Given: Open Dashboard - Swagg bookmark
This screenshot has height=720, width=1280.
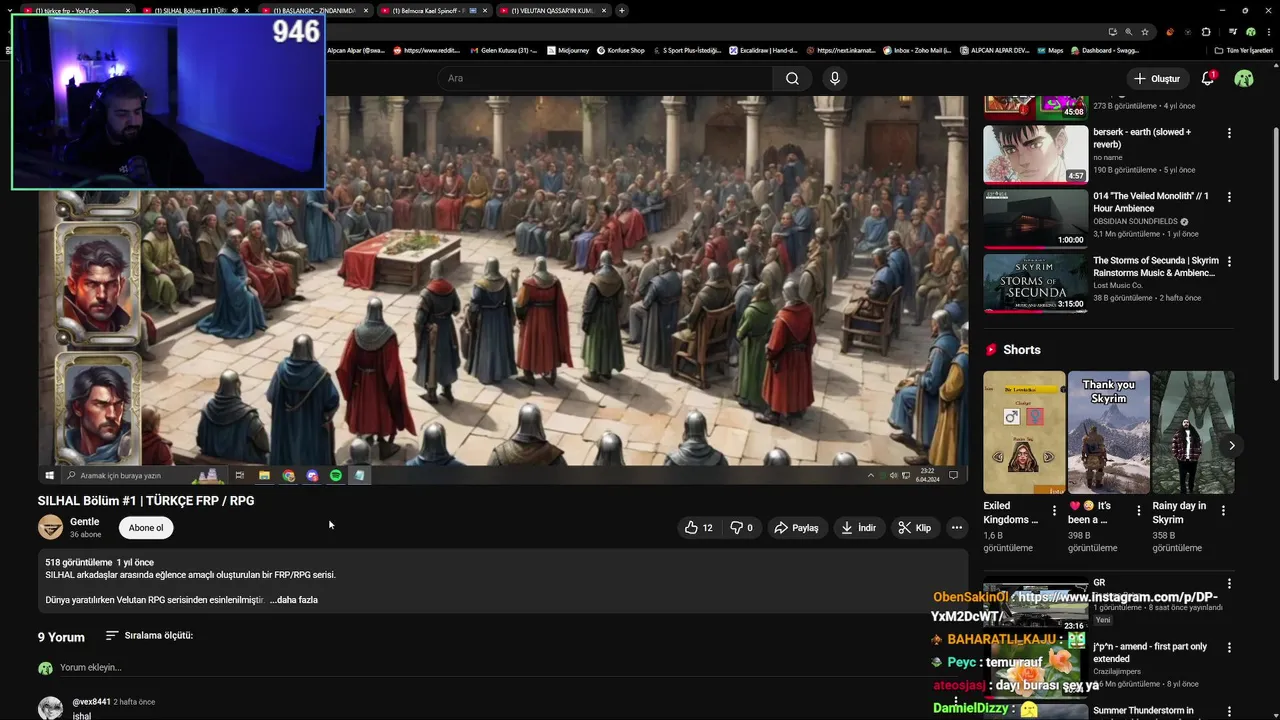Looking at the screenshot, I should click(x=1105, y=50).
